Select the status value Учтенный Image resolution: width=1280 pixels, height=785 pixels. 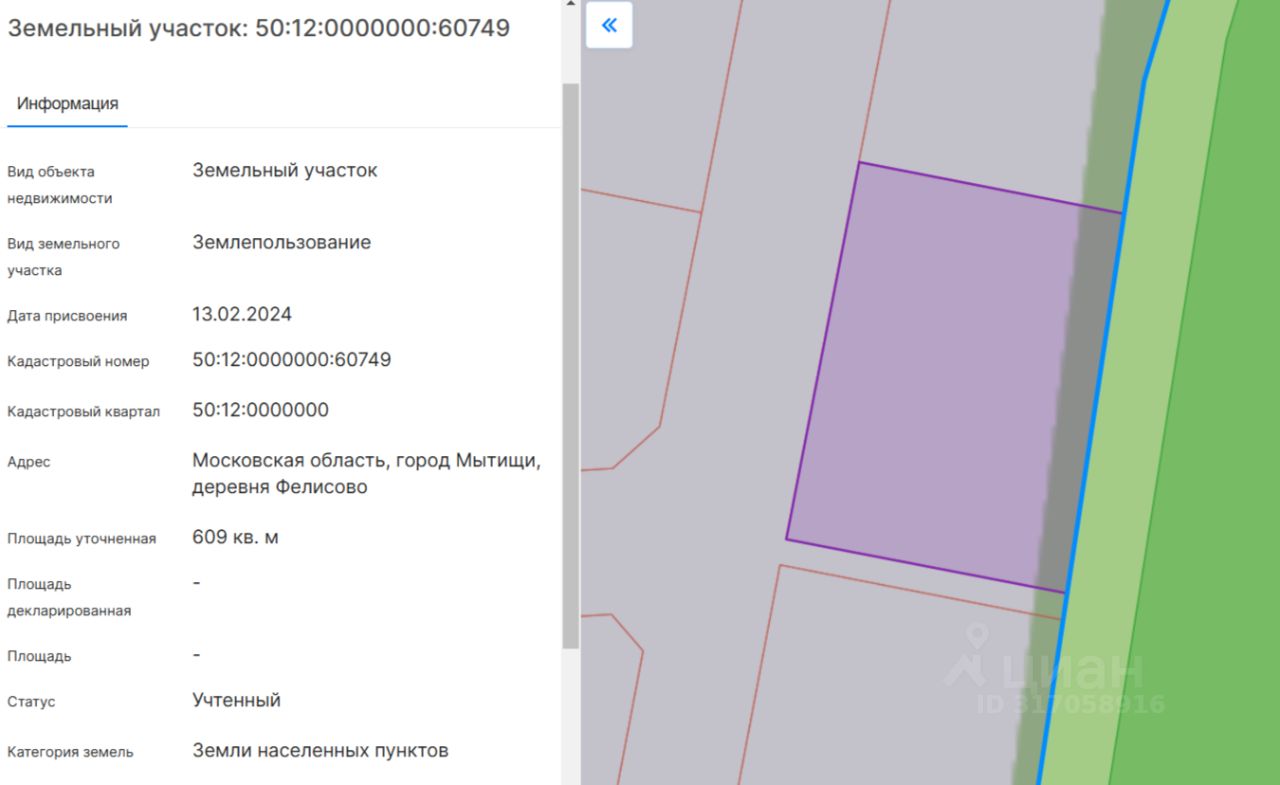click(x=237, y=700)
